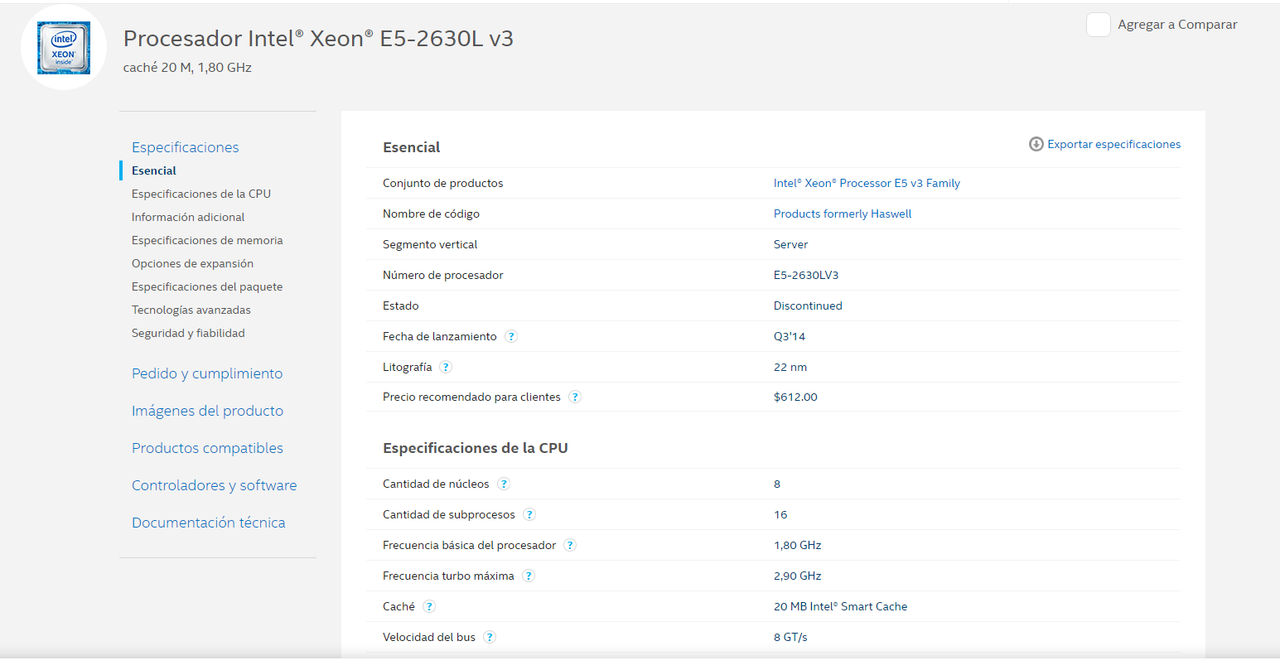Open Tecnologías avanzadas in sidebar
1280x669 pixels.
tap(191, 310)
